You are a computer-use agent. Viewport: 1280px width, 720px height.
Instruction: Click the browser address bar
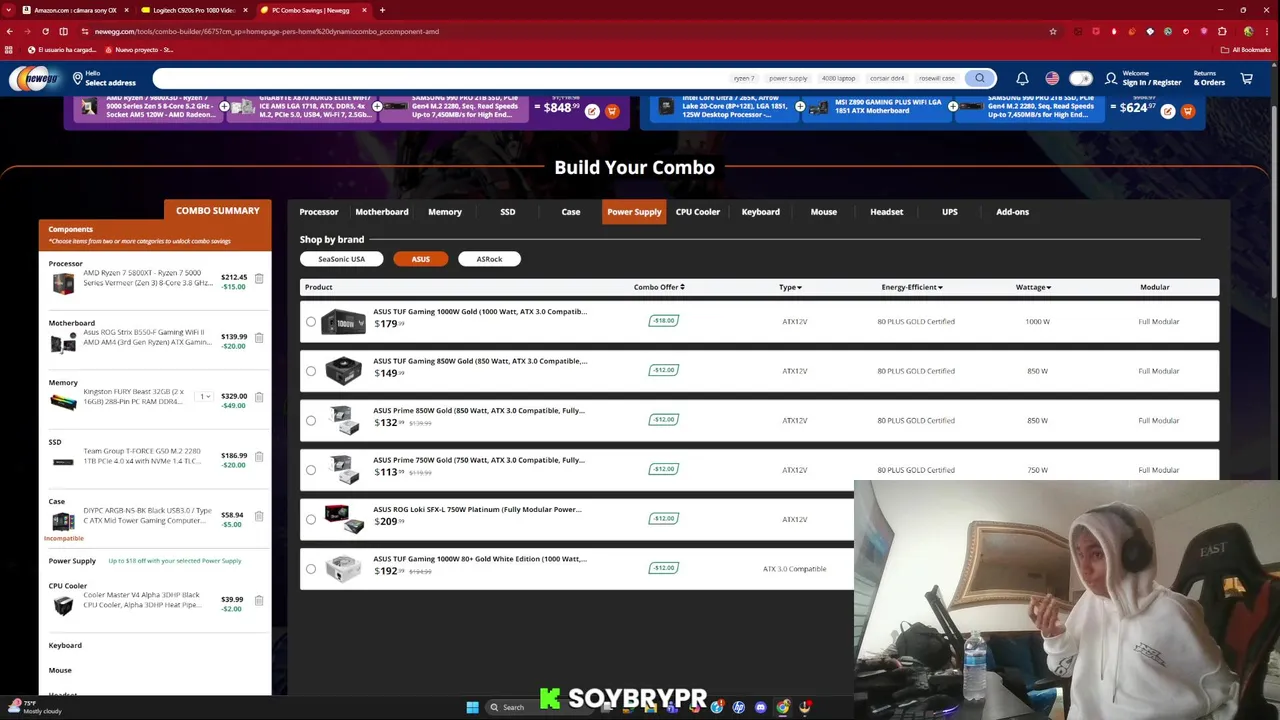pos(560,31)
